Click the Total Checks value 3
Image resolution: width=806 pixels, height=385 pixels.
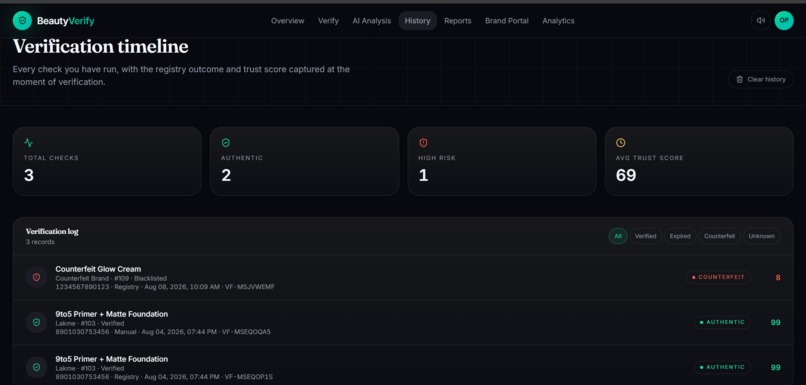(29, 176)
